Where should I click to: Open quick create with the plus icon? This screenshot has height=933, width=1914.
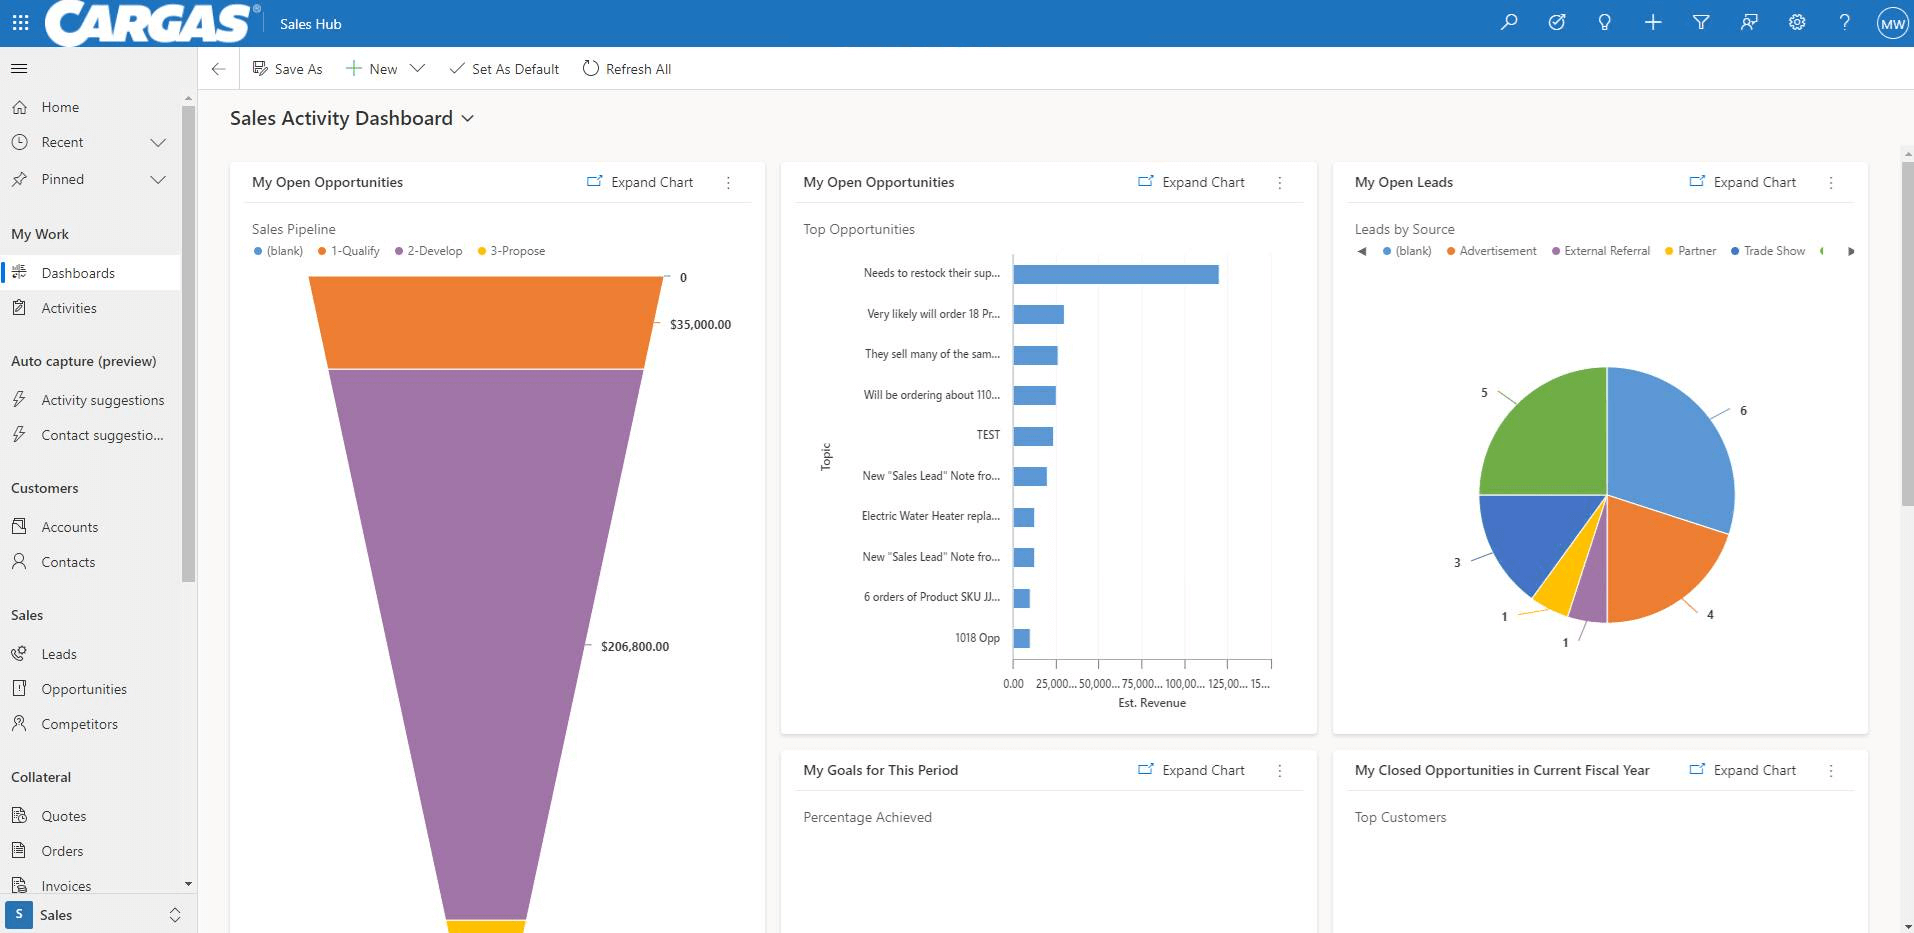(1654, 22)
